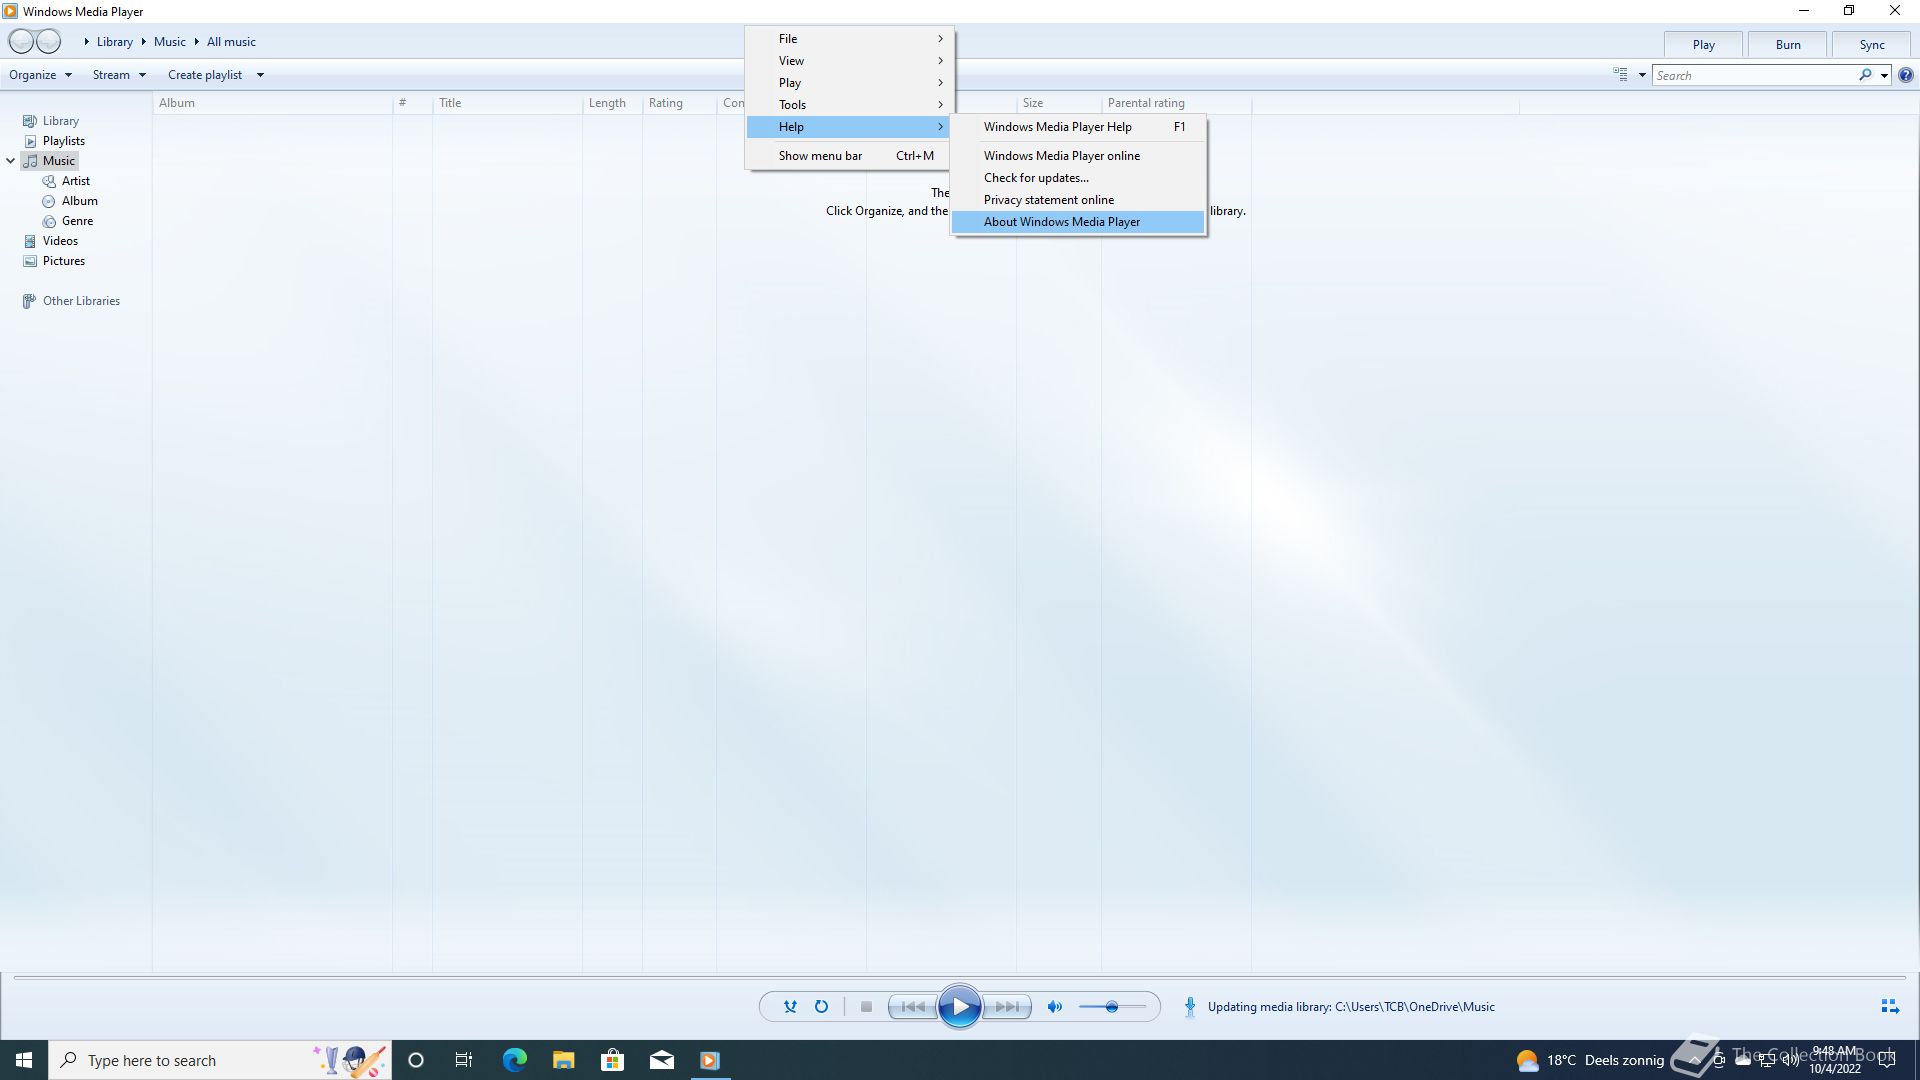Open Microsoft Store from taskbar

point(612,1060)
